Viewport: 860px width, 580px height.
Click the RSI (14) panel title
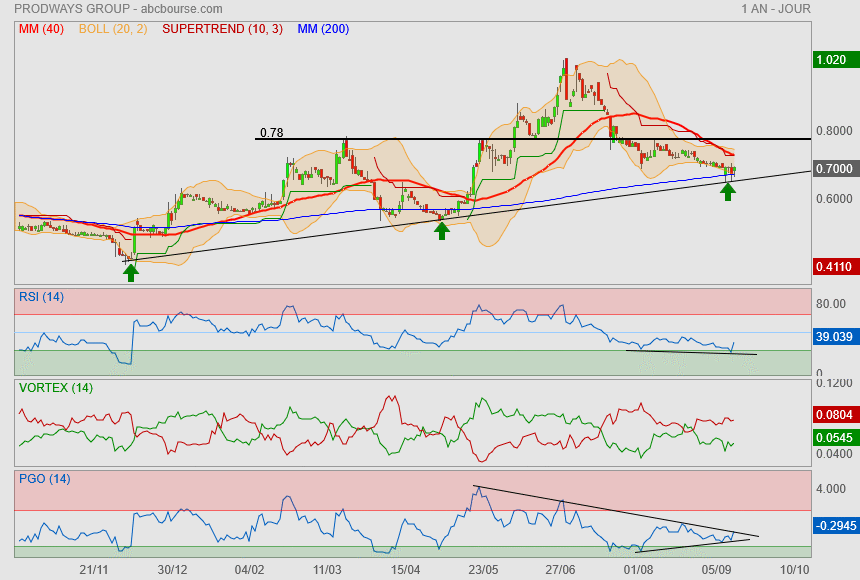[41, 296]
